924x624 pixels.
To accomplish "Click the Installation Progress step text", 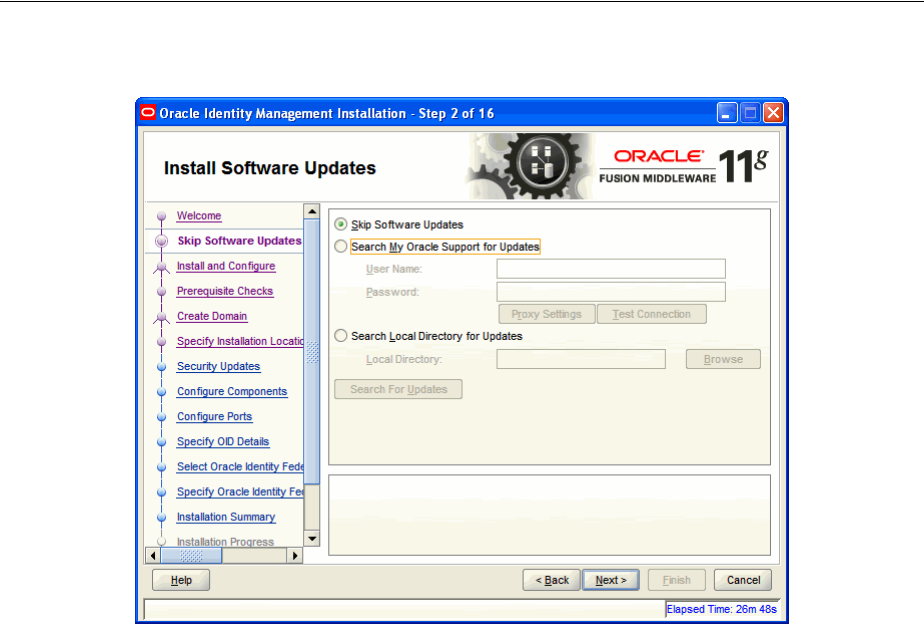I will click(226, 542).
